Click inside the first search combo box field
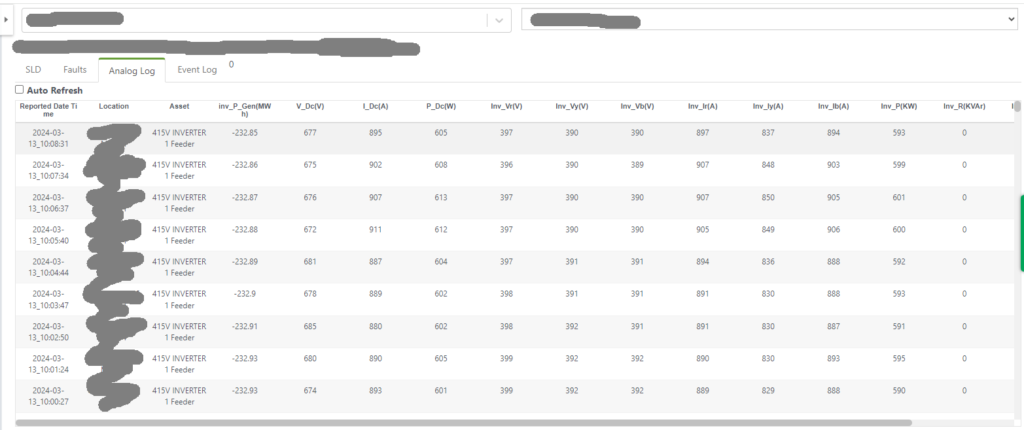The width and height of the screenshot is (1024, 430). pyautogui.click(x=250, y=20)
